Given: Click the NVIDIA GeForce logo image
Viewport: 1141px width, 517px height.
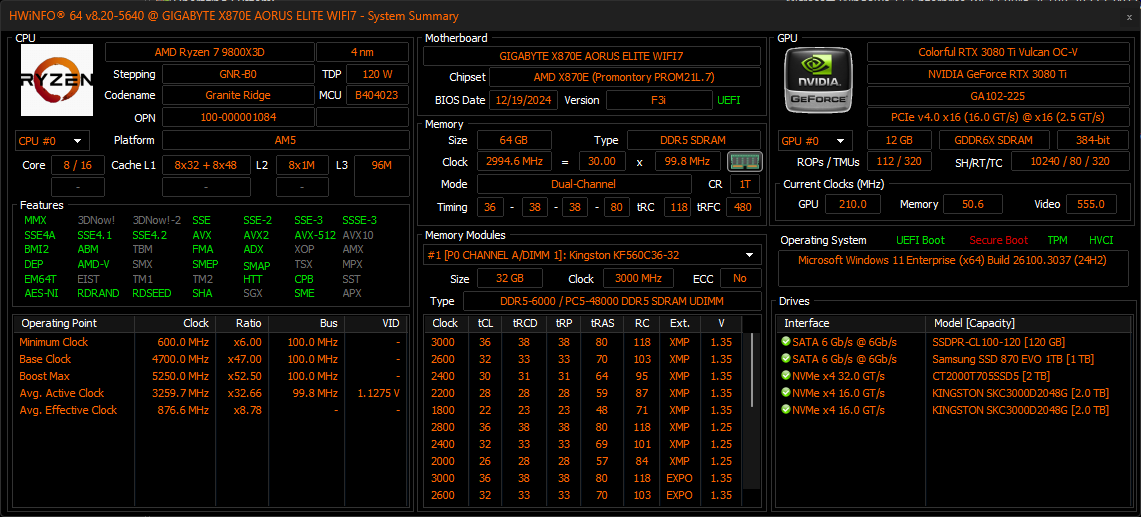Looking at the screenshot, I should (819, 80).
